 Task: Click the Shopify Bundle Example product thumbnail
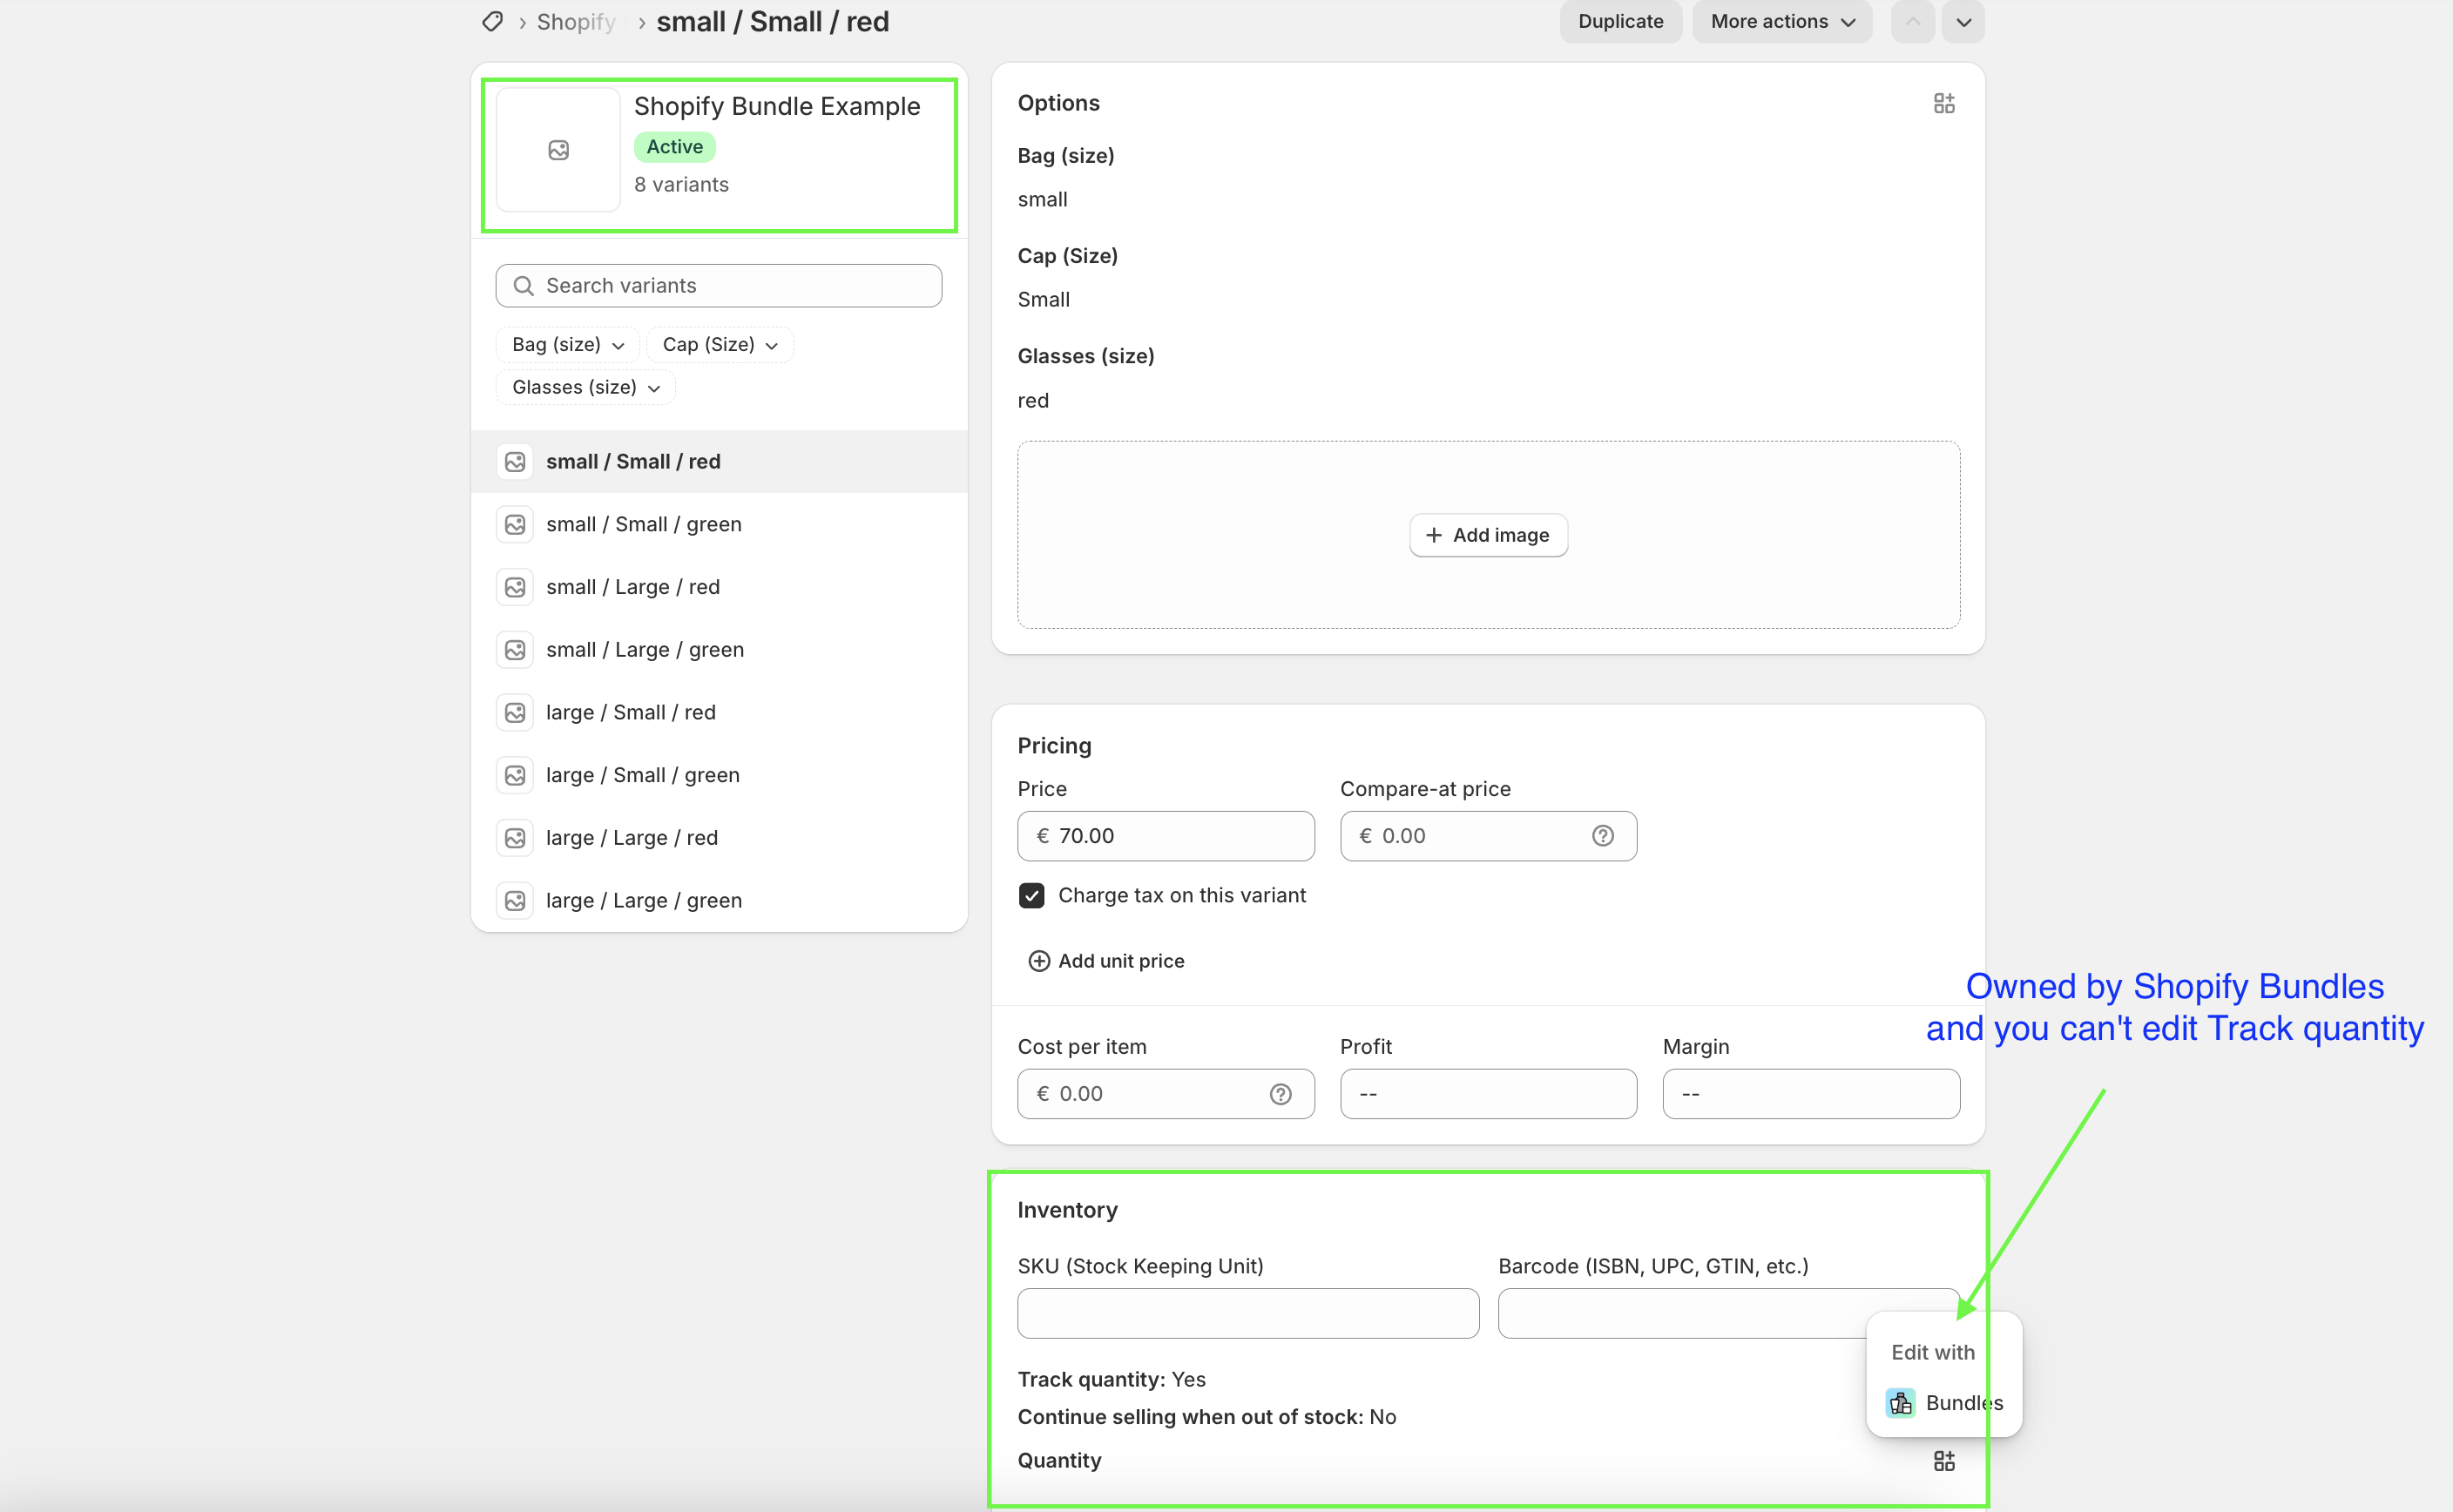pyautogui.click(x=558, y=150)
